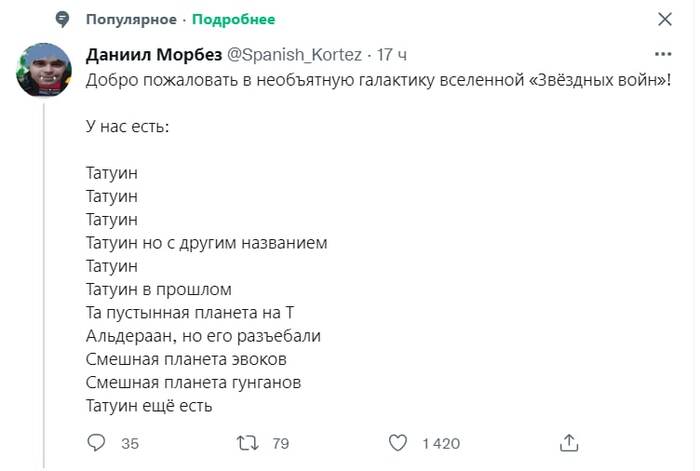The height and width of the screenshot is (471, 700).
Task: Click the tweet's opening line about «Звёздных войн»
Action: click(x=380, y=78)
